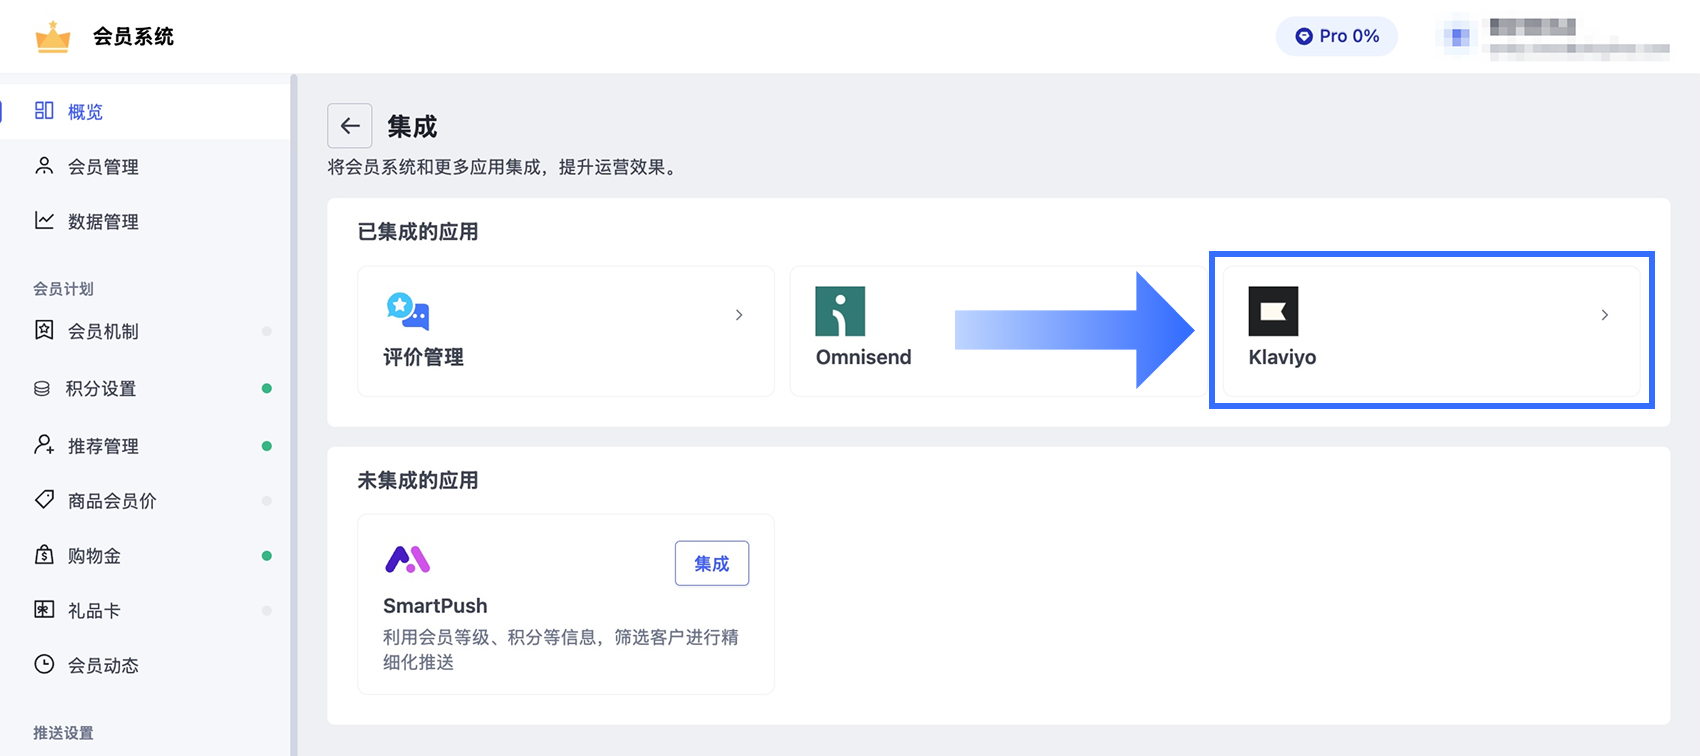Click the Pro badge circle icon

coord(1304,36)
